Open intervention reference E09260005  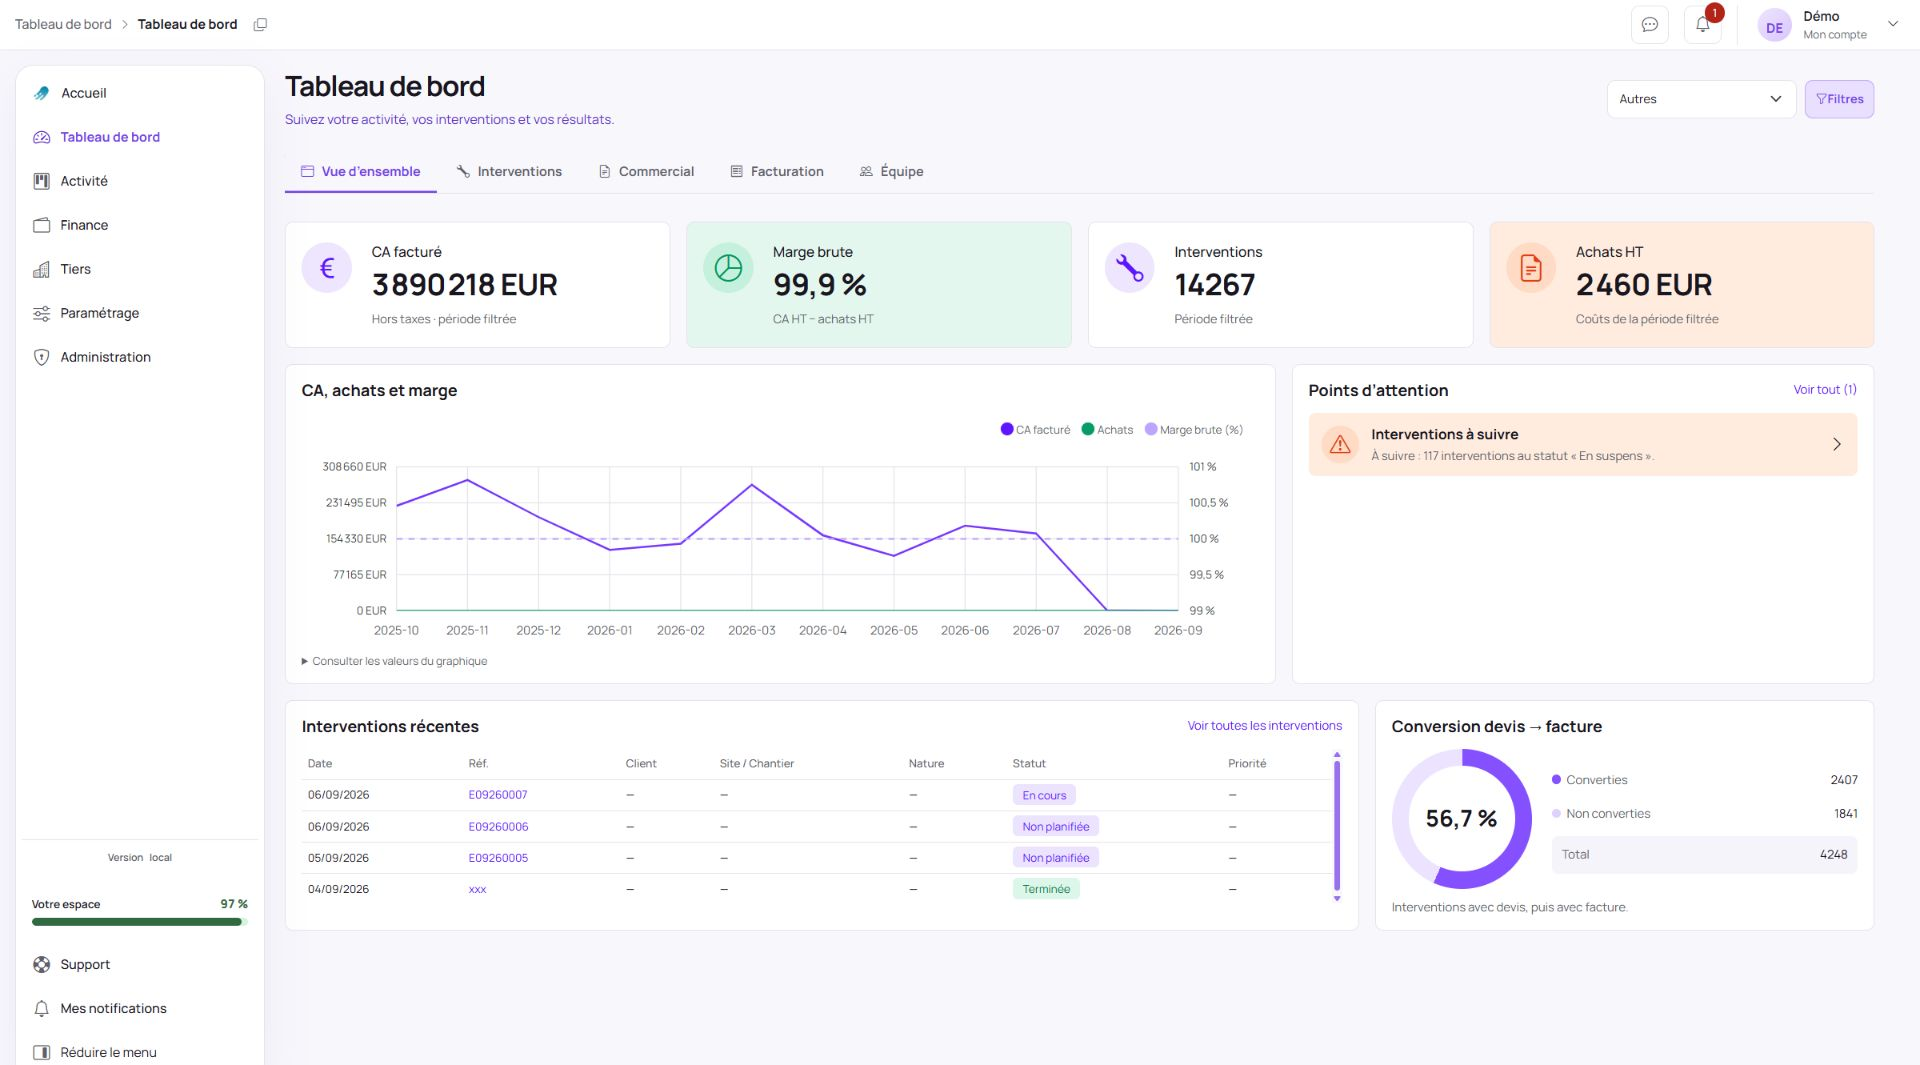[x=498, y=858]
